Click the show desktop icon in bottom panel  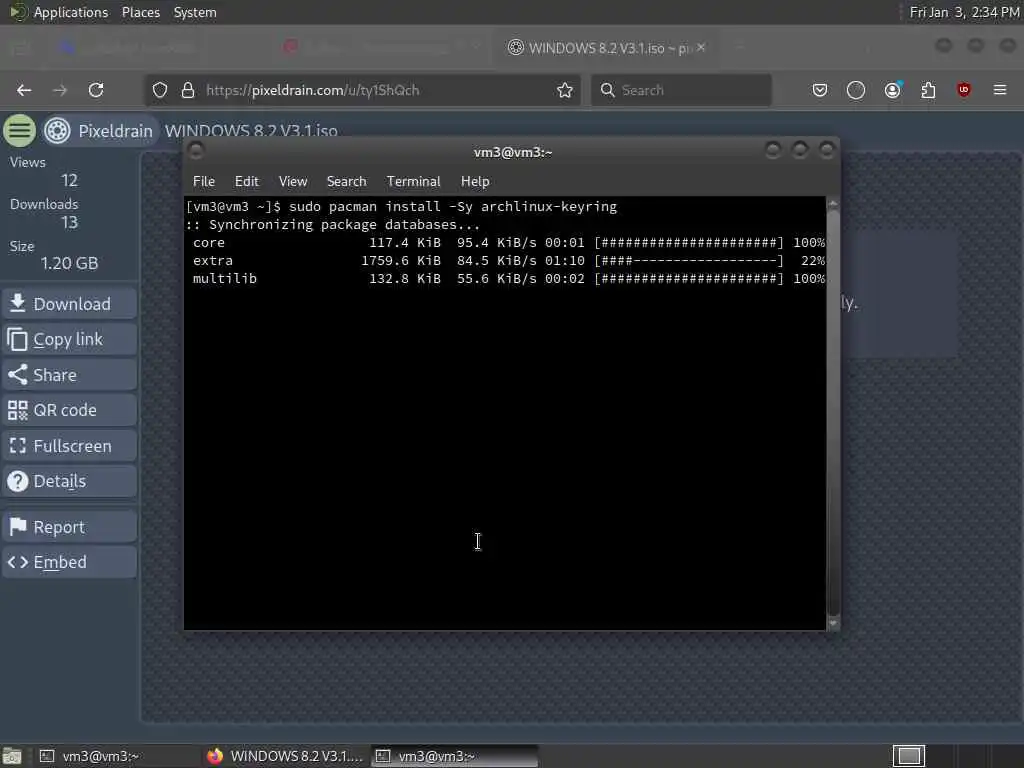coord(12,756)
